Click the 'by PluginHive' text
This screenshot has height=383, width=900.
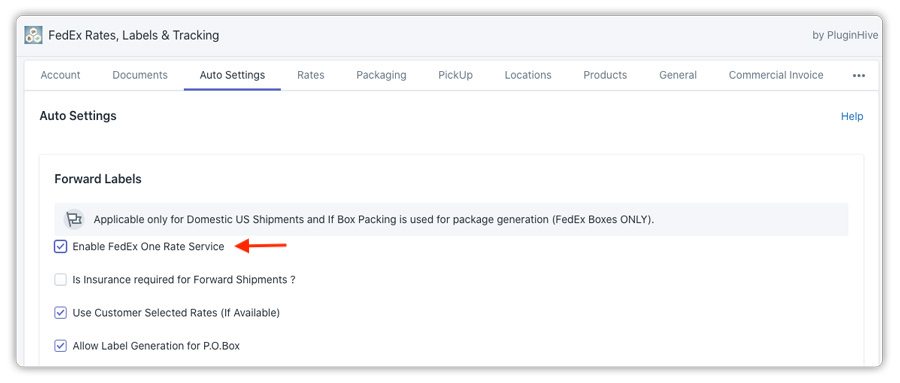tap(845, 35)
